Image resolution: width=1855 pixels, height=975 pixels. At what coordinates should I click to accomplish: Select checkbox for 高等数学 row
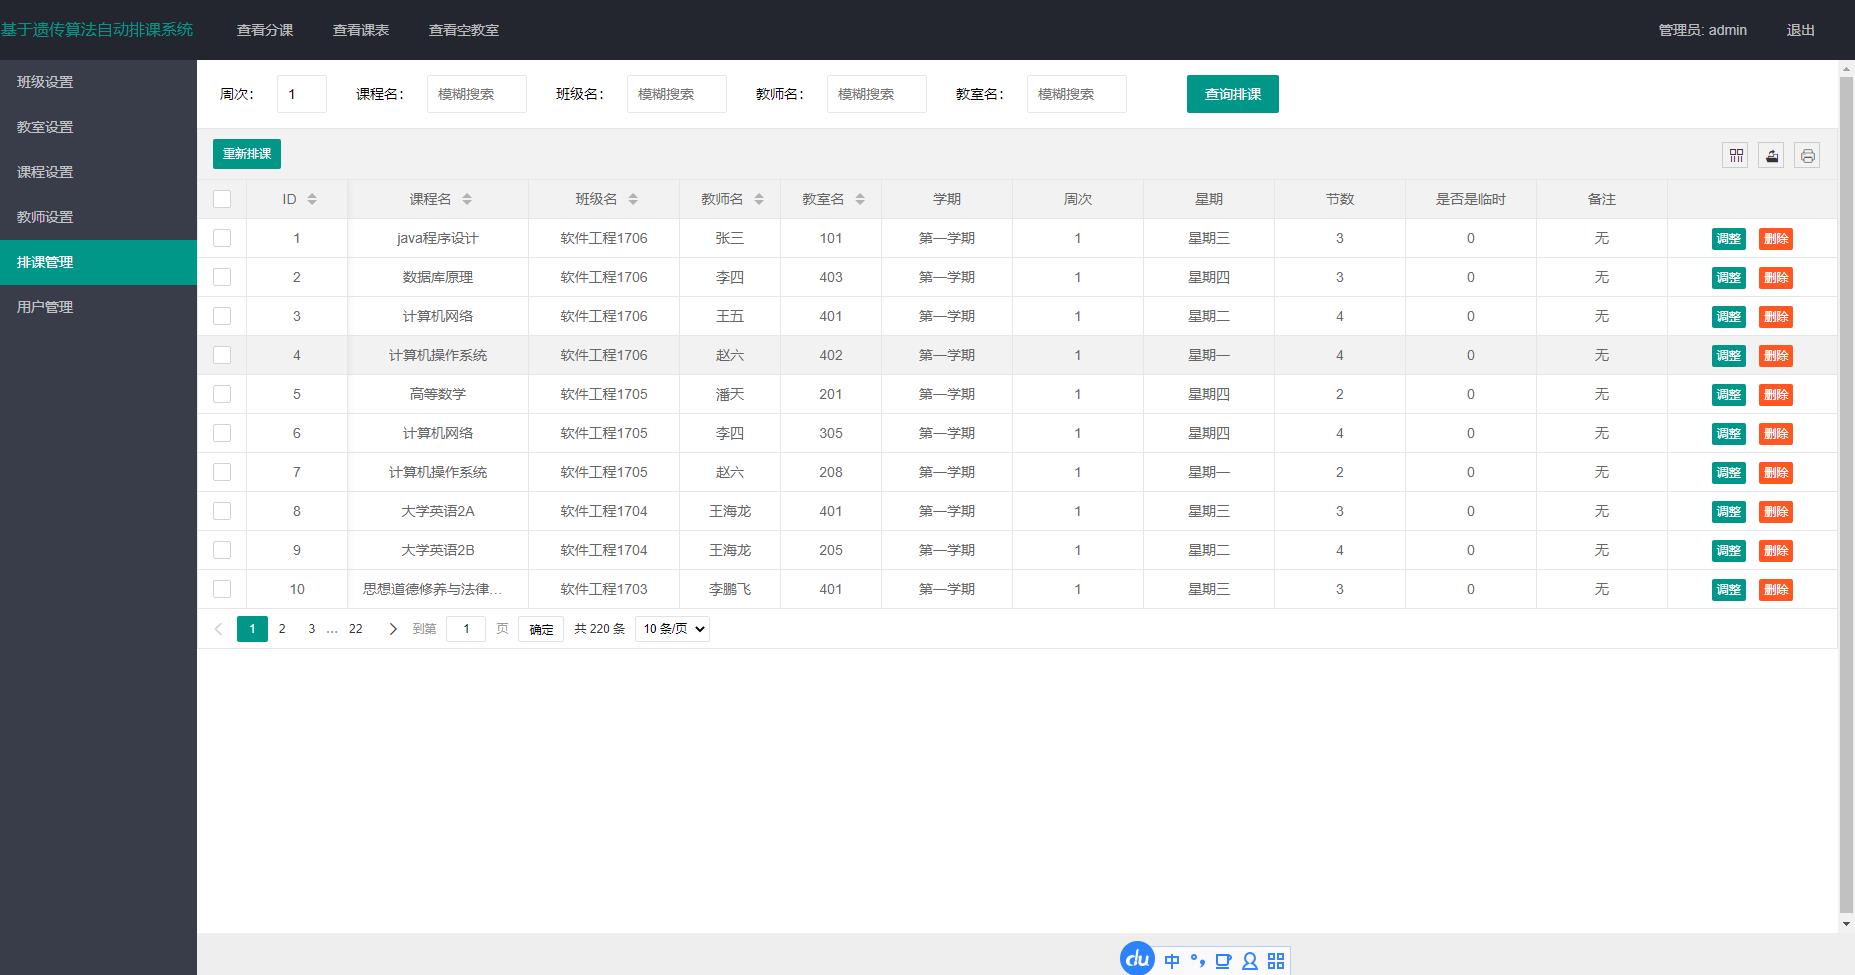(x=222, y=394)
